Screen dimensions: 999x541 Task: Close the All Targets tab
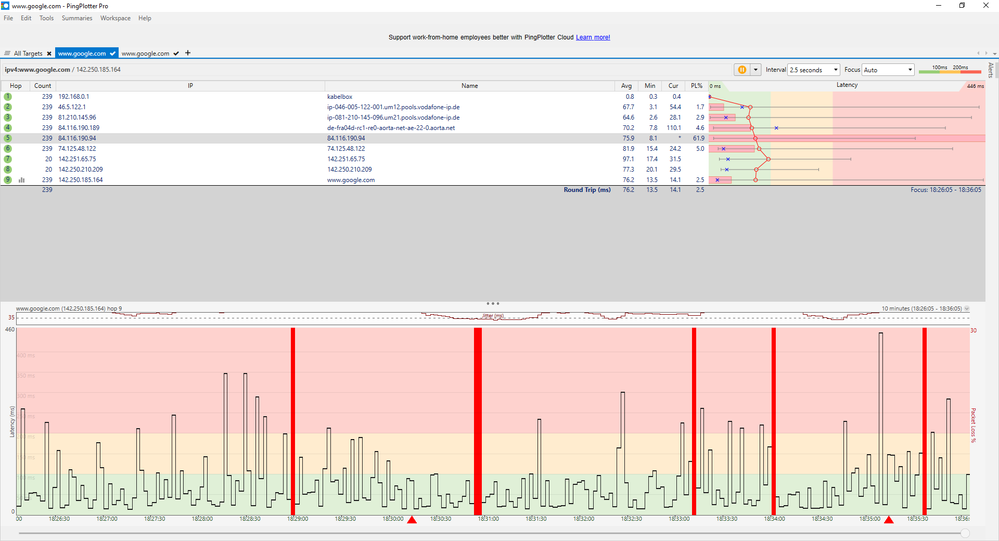48,53
